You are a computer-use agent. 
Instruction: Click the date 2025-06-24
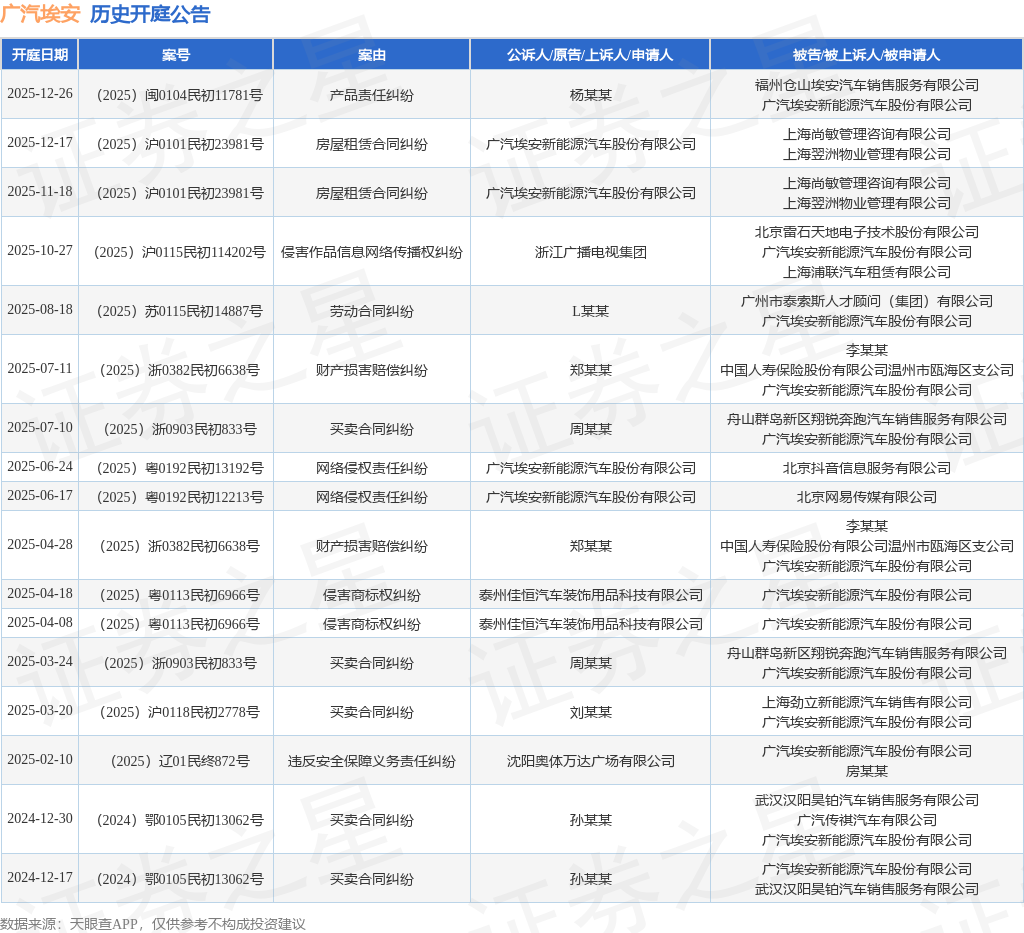coord(40,466)
